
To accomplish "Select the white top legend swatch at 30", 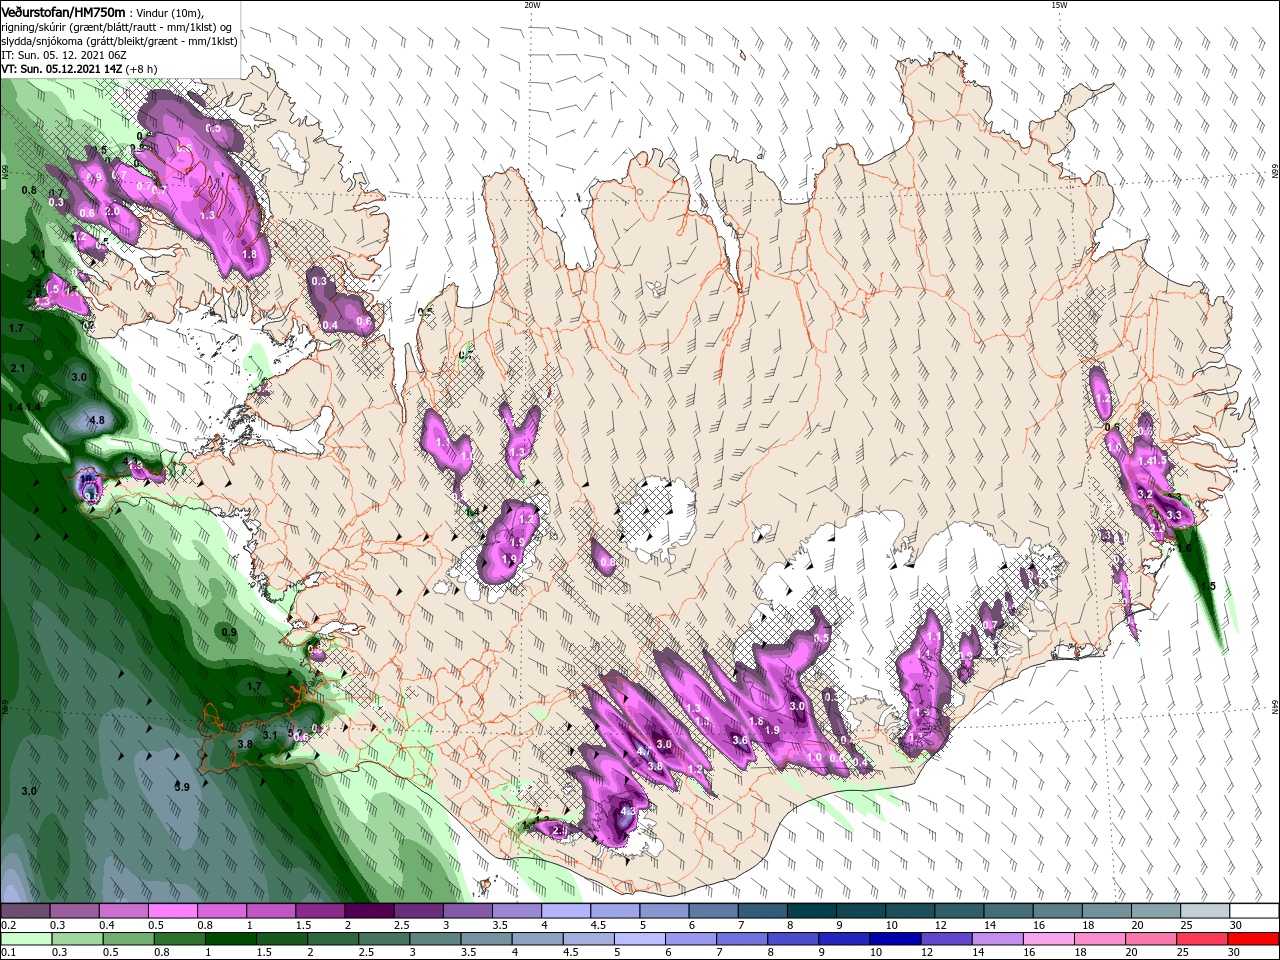I will [x=1256, y=910].
